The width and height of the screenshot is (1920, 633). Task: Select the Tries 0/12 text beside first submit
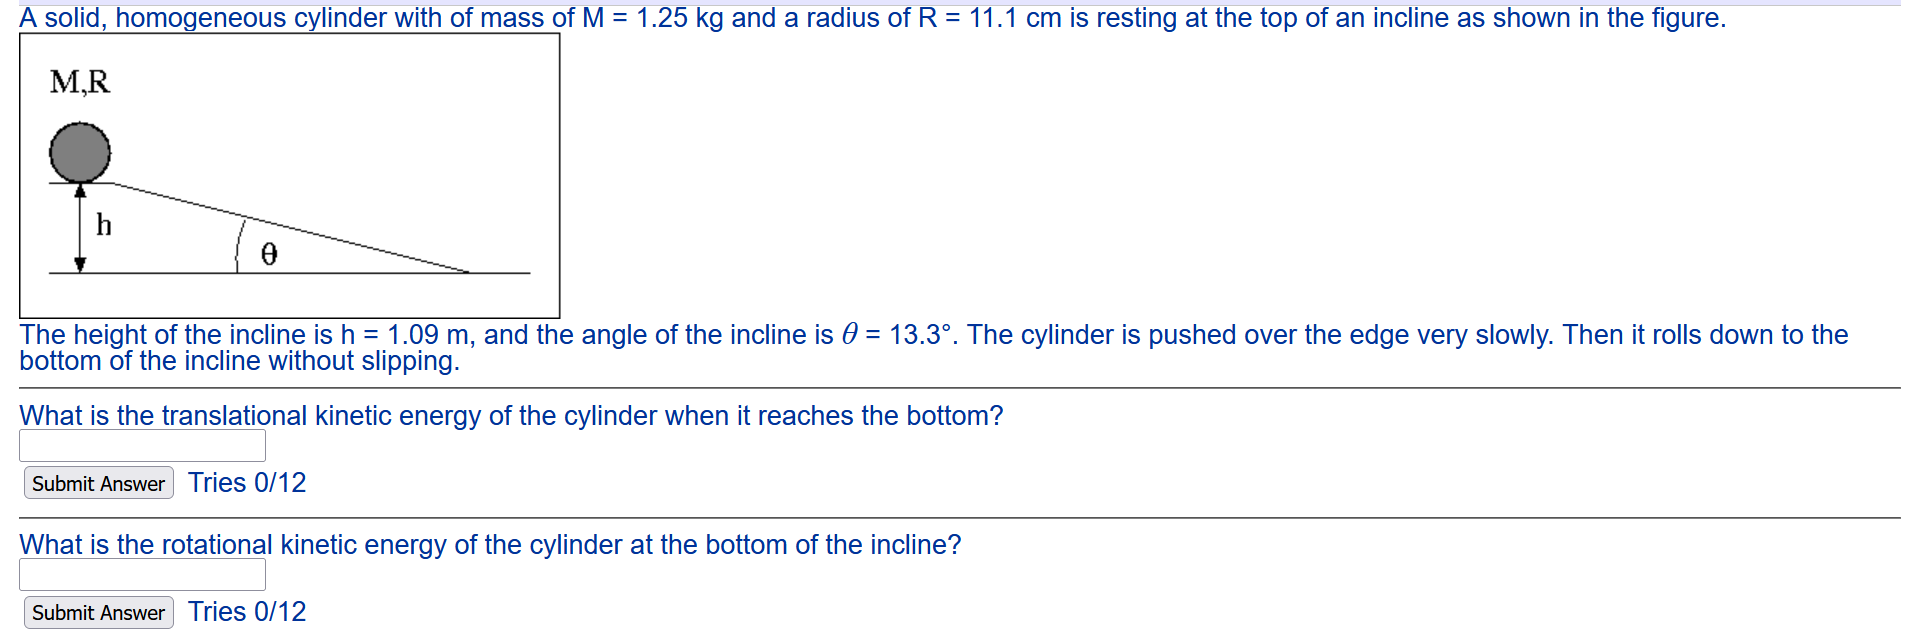click(x=246, y=482)
